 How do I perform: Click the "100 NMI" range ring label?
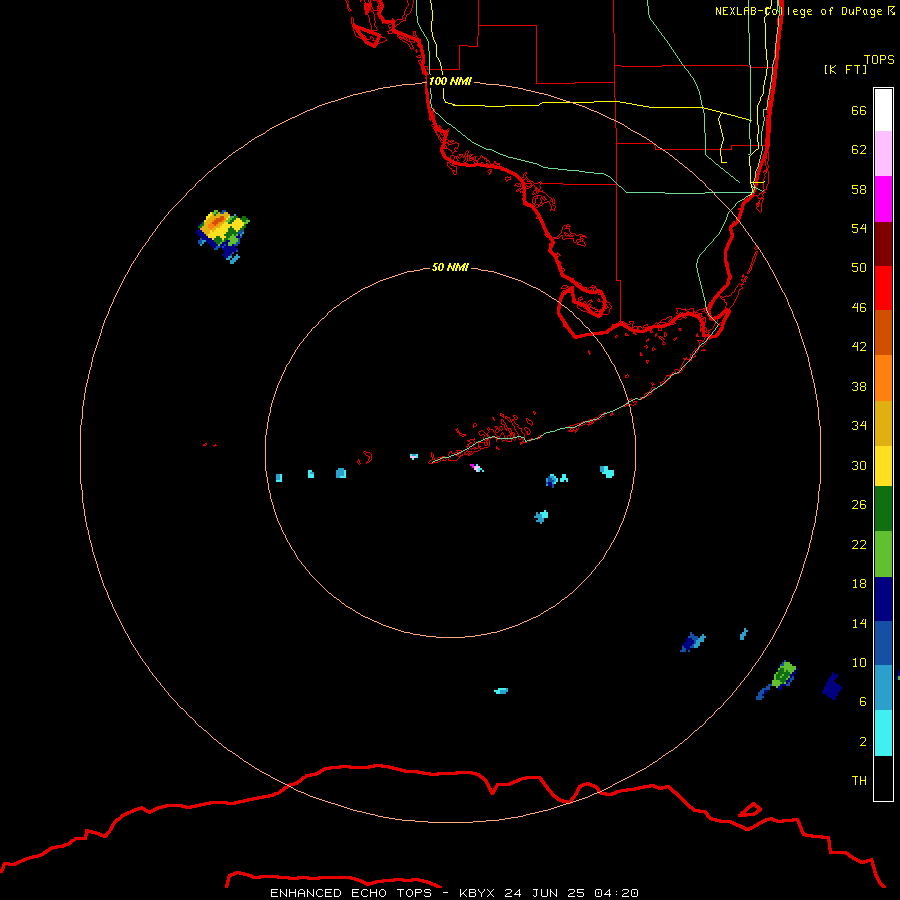click(x=450, y=81)
